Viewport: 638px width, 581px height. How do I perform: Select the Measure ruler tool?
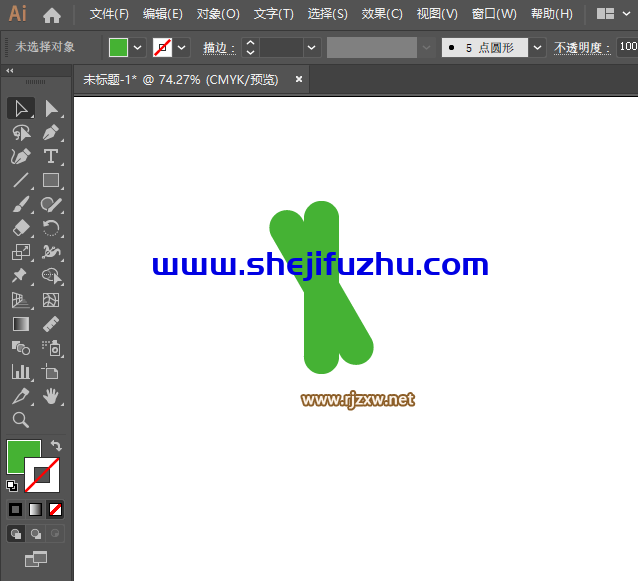[51, 324]
